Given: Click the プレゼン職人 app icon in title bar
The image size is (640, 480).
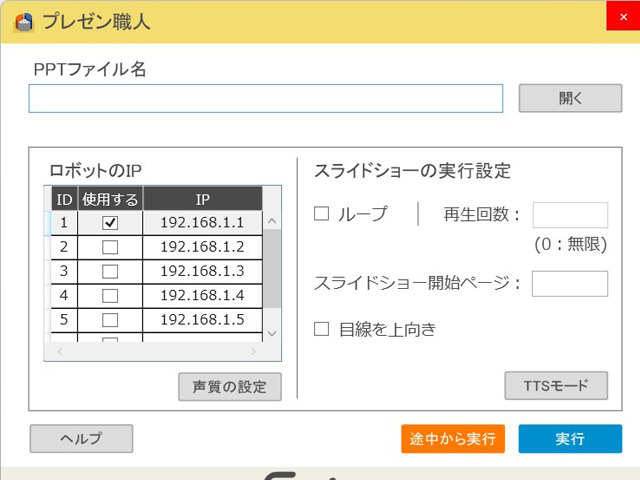Looking at the screenshot, I should pyautogui.click(x=23, y=22).
